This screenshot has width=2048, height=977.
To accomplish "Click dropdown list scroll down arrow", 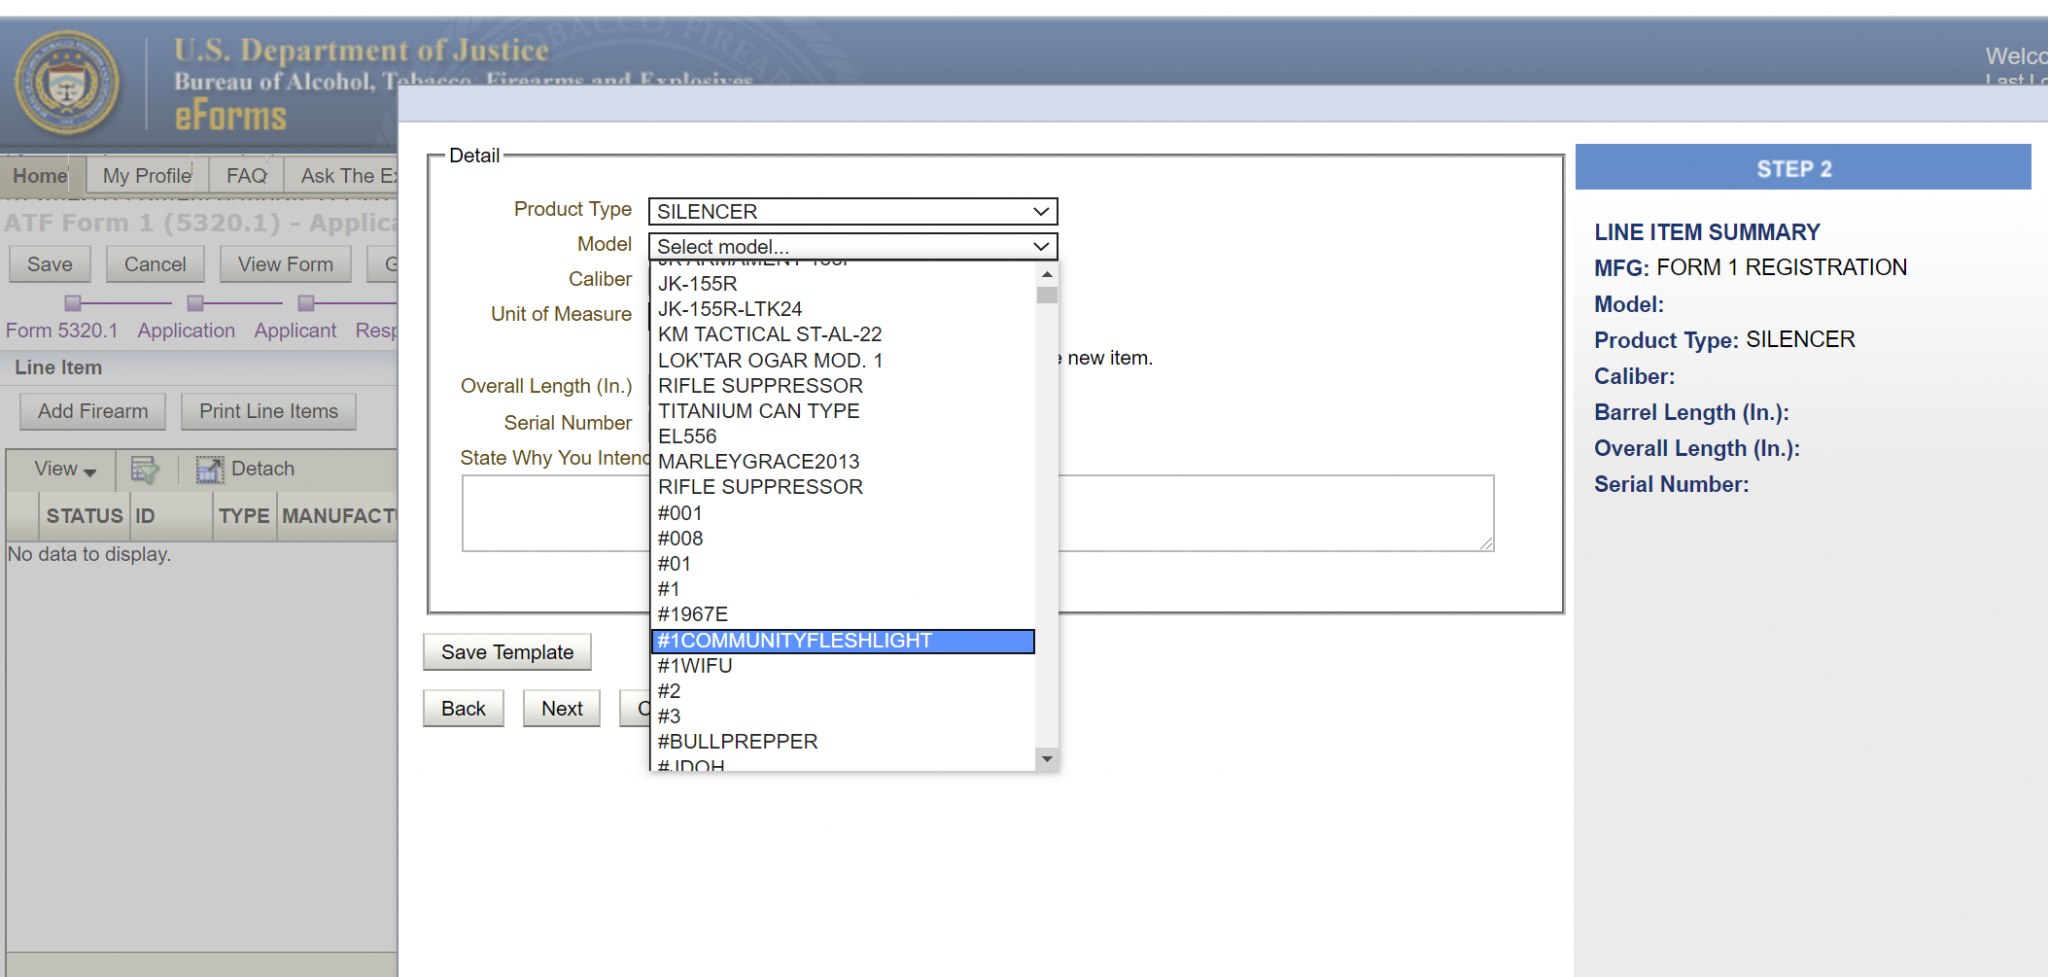I will (1047, 759).
